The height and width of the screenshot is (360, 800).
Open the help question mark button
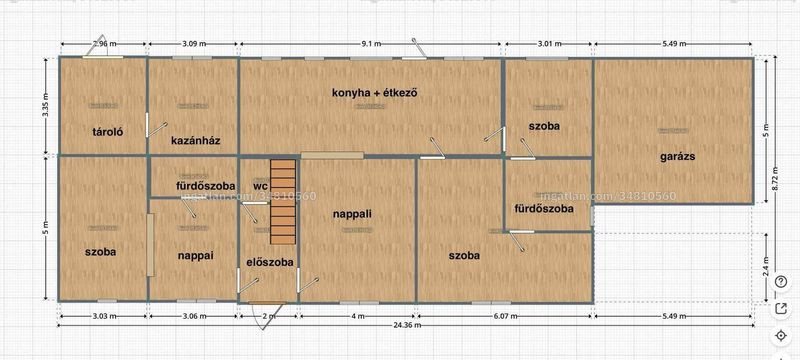coord(781,282)
